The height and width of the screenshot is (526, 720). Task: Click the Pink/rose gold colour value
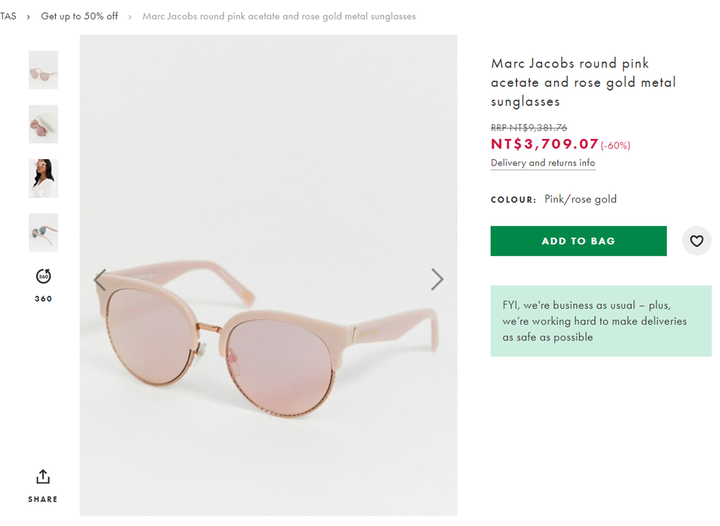[580, 199]
